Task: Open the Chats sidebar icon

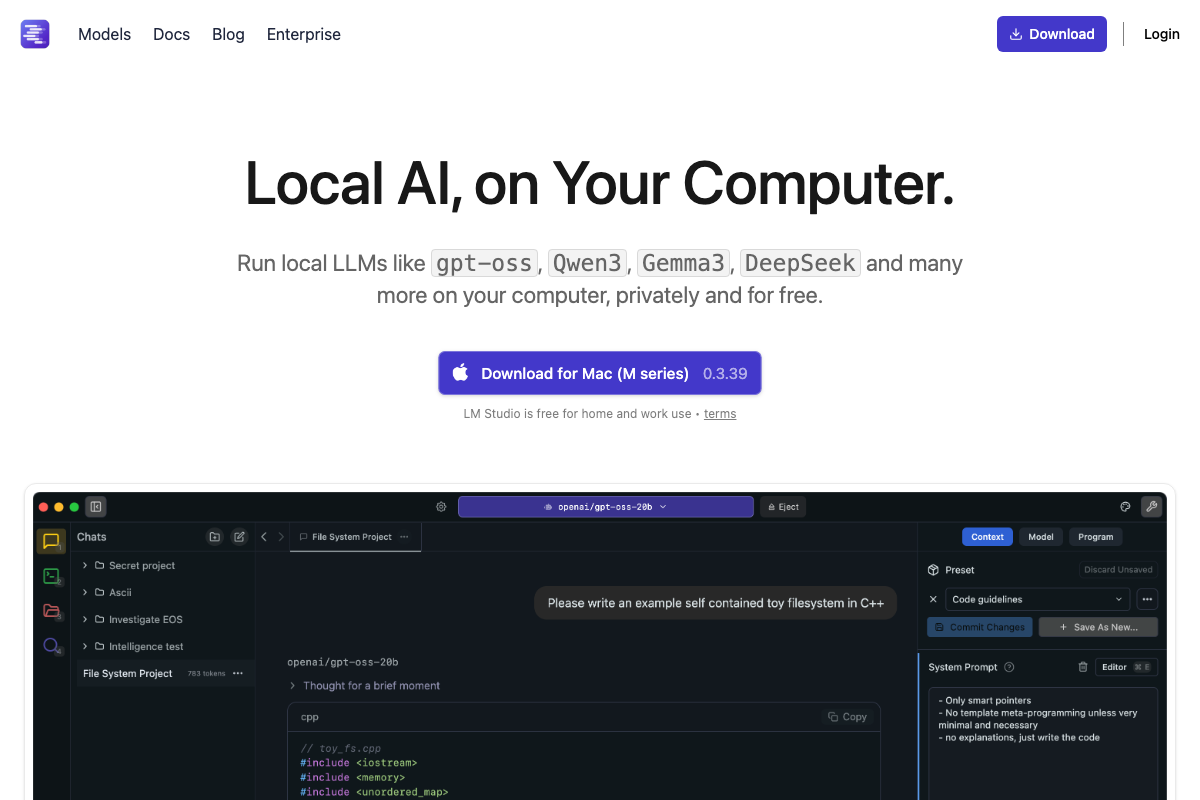Action: pyautogui.click(x=51, y=542)
